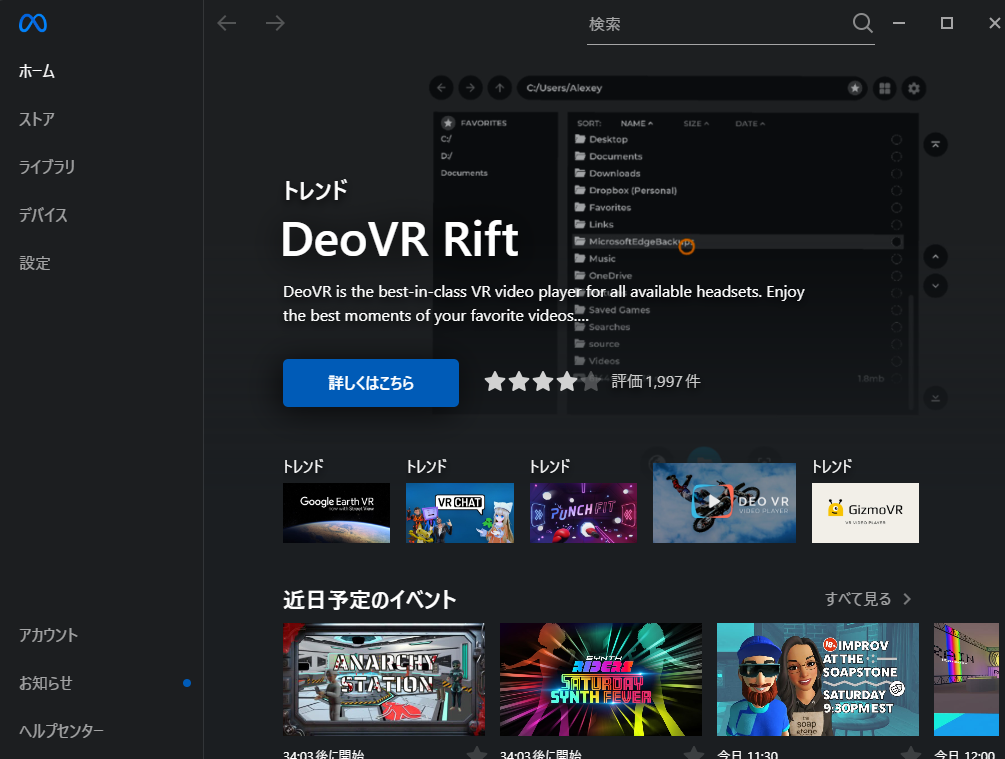Image resolution: width=1005 pixels, height=759 pixels.
Task: Click the grid view icon in DeoVR
Action: [x=885, y=88]
